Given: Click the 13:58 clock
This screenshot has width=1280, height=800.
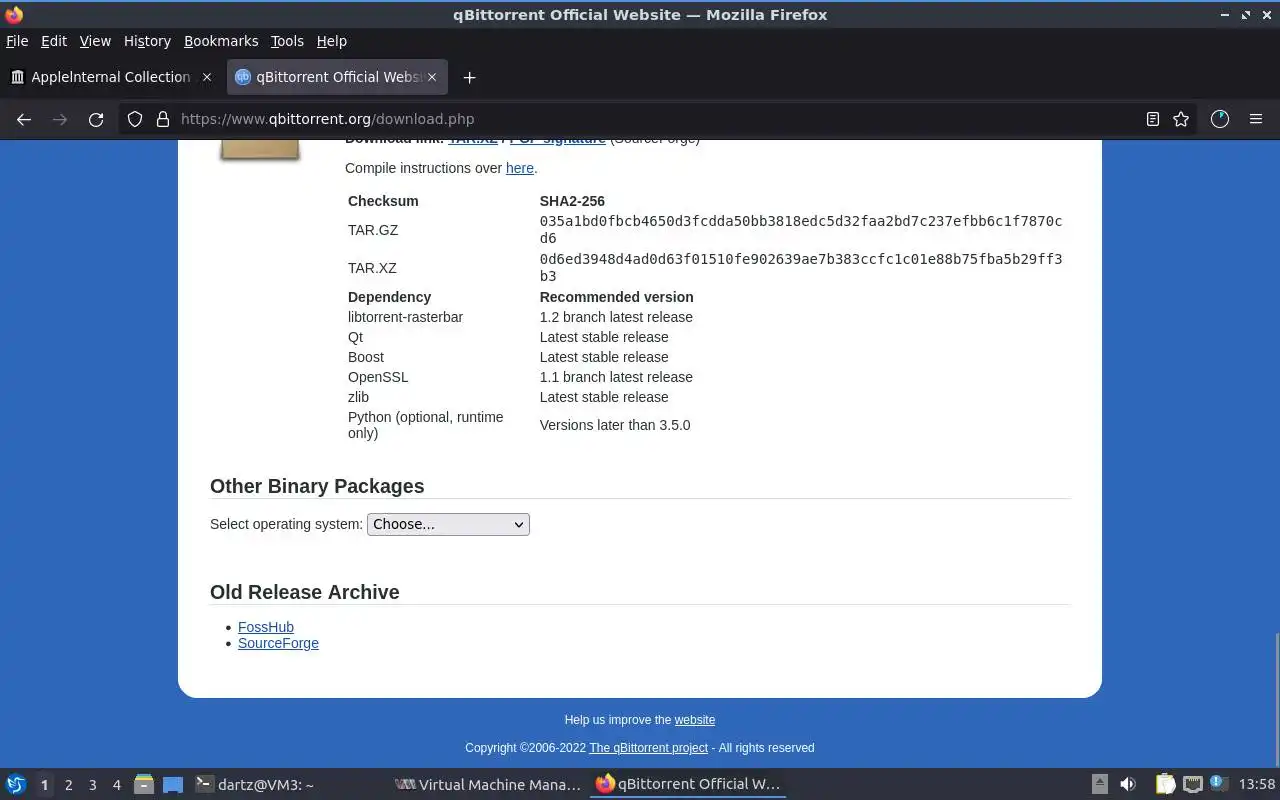Looking at the screenshot, I should point(1257,784).
